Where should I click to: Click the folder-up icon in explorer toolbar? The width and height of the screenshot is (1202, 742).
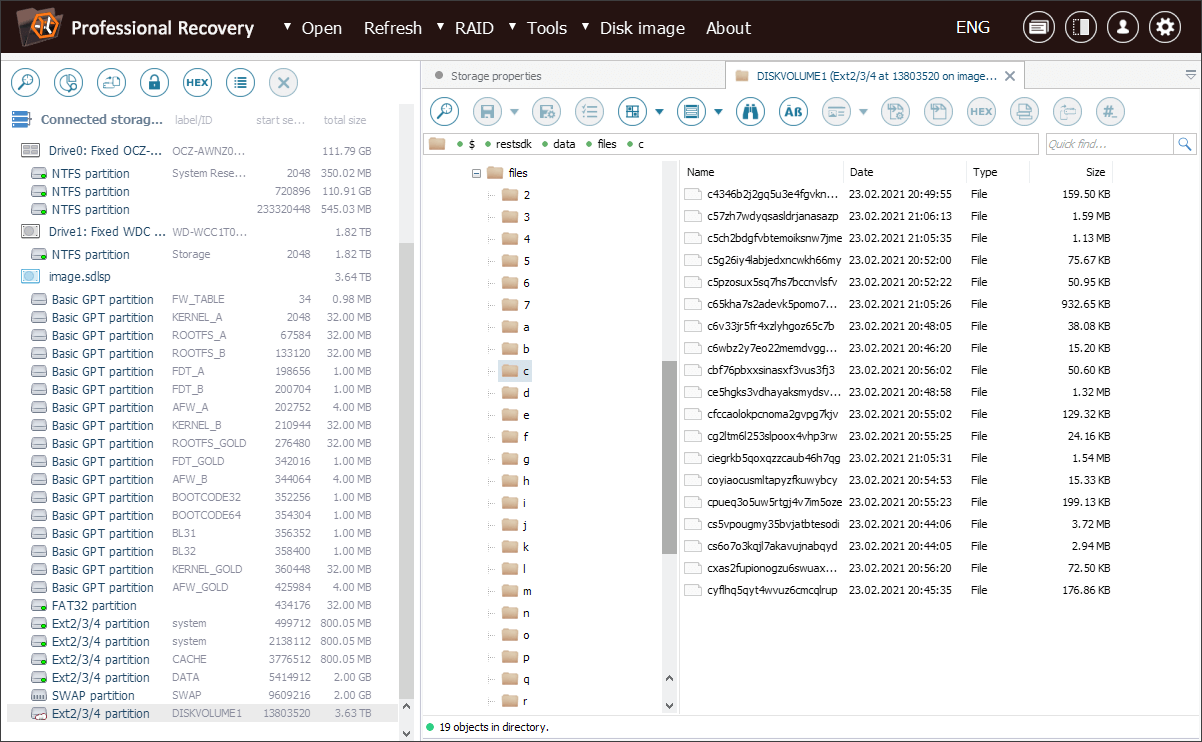coord(1067,111)
